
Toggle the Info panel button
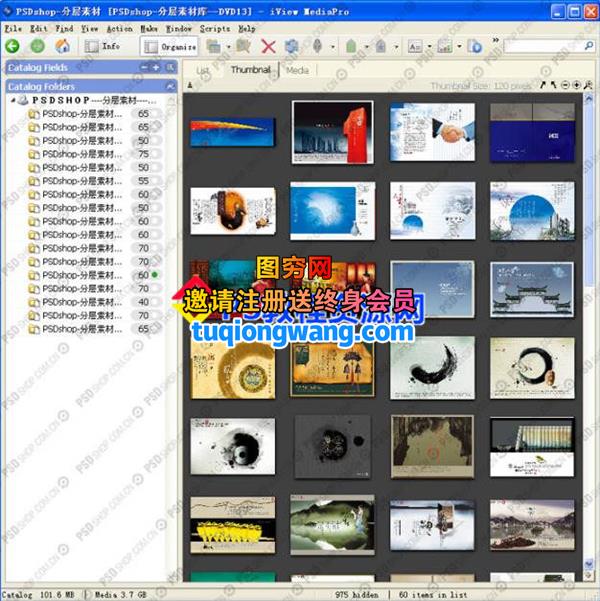pyautogui.click(x=102, y=46)
